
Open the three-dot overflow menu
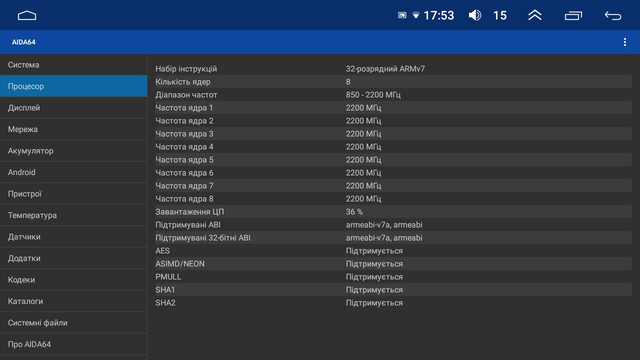[625, 42]
